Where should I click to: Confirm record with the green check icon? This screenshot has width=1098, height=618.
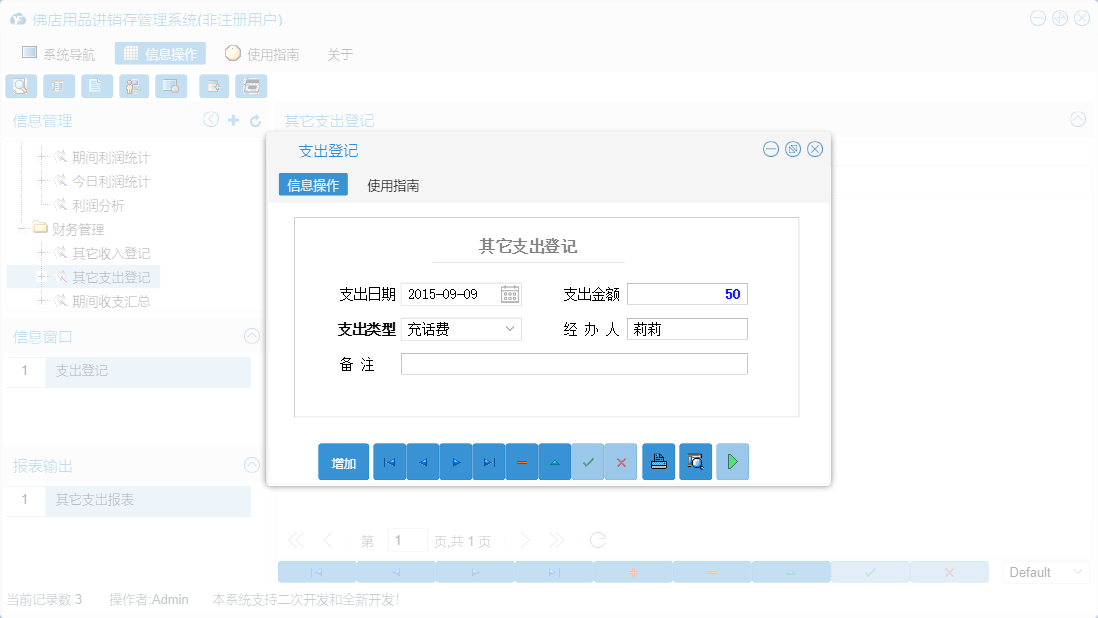(588, 461)
